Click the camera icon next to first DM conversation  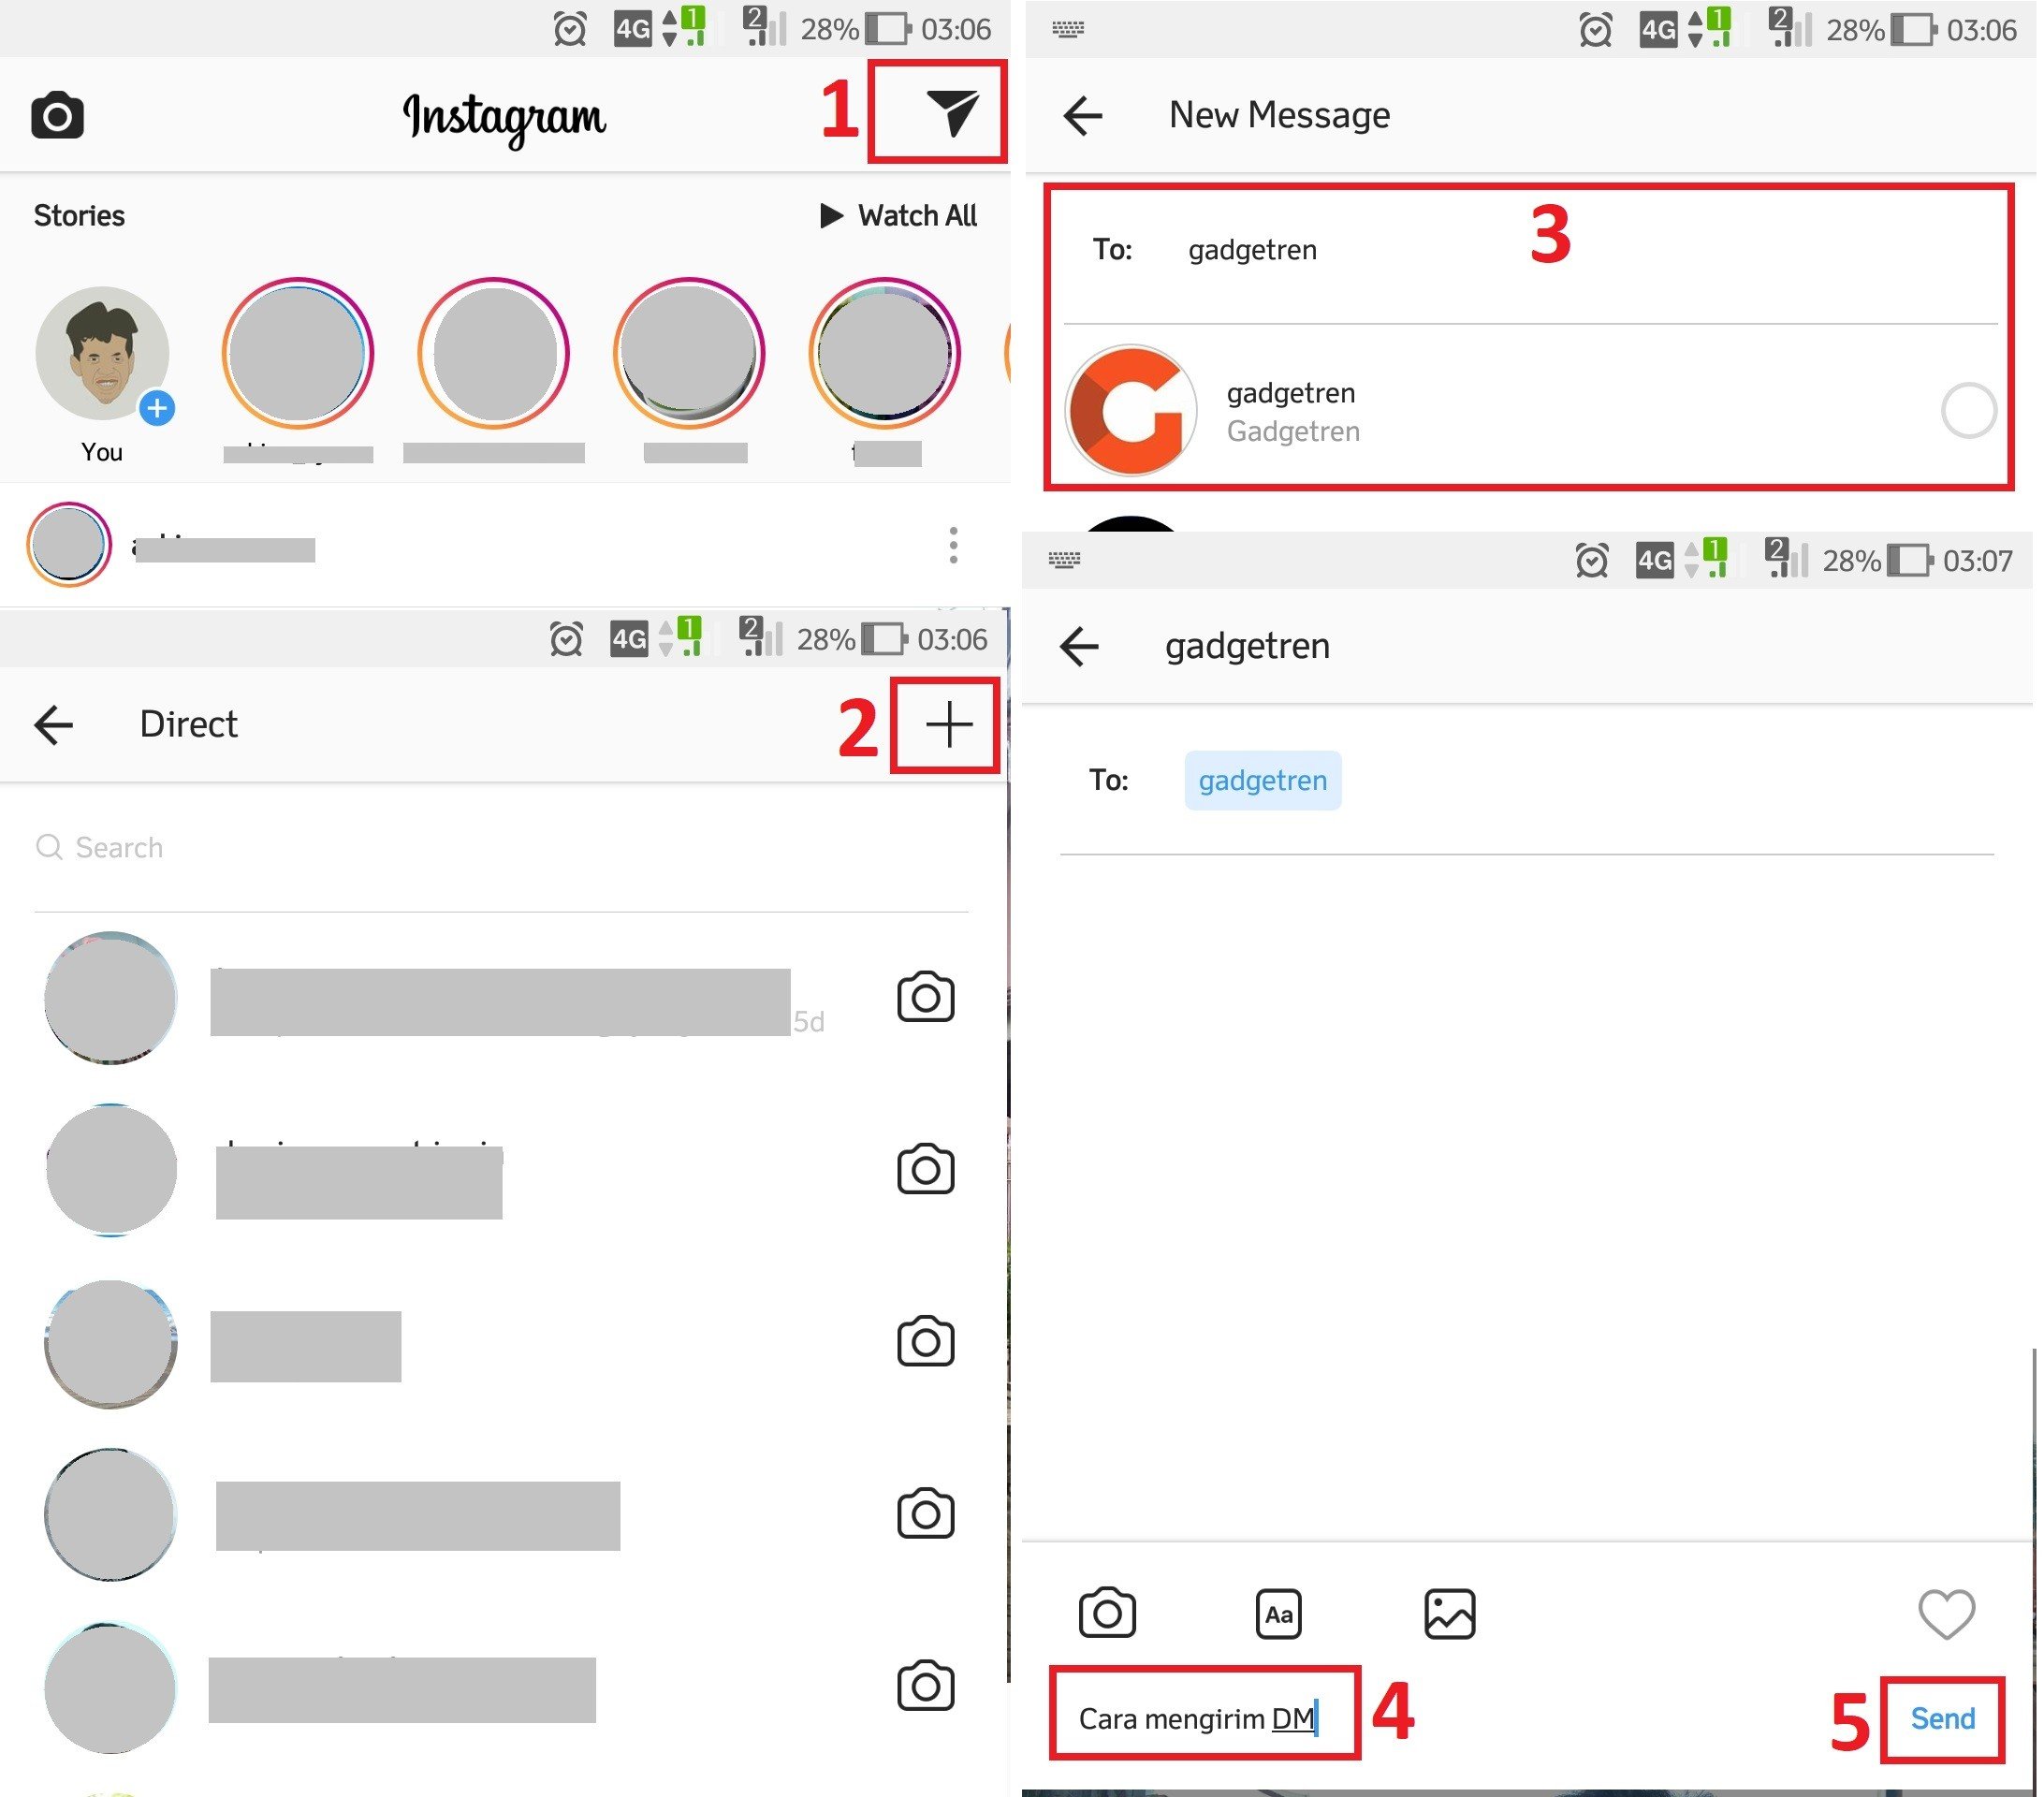[928, 996]
